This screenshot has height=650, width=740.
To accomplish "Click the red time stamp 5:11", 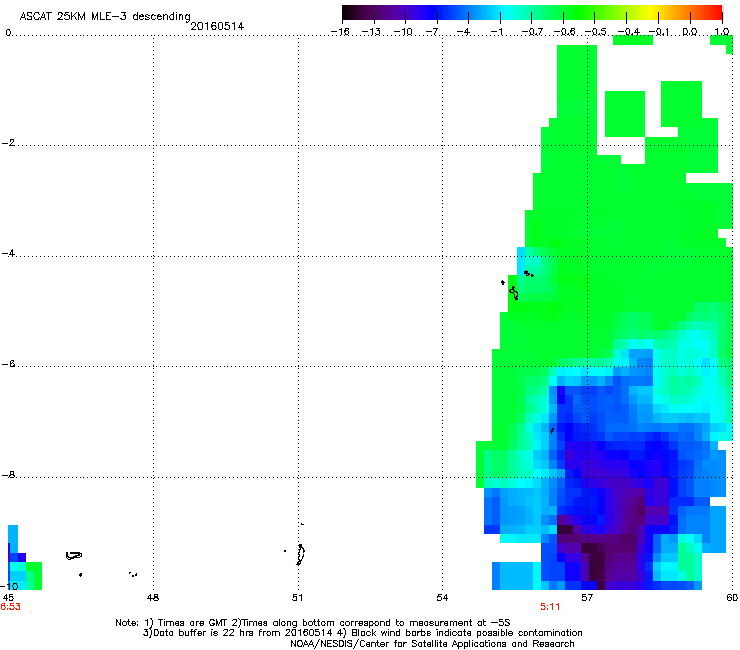I will pos(550,607).
